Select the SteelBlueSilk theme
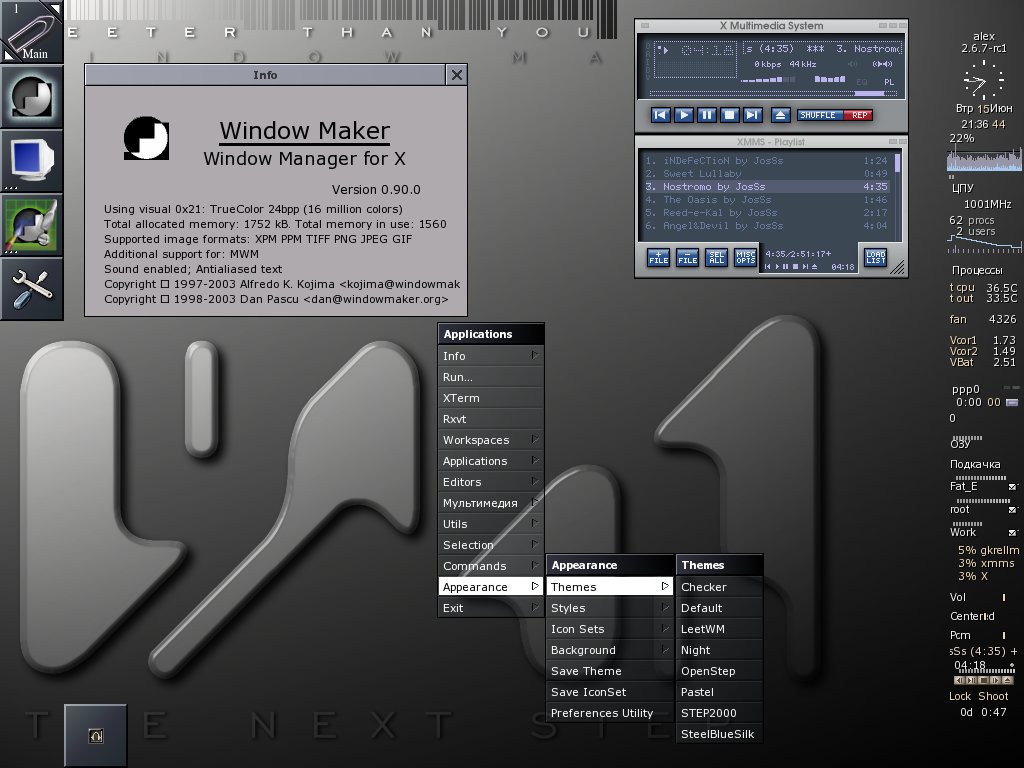This screenshot has height=768, width=1024. pyautogui.click(x=719, y=733)
